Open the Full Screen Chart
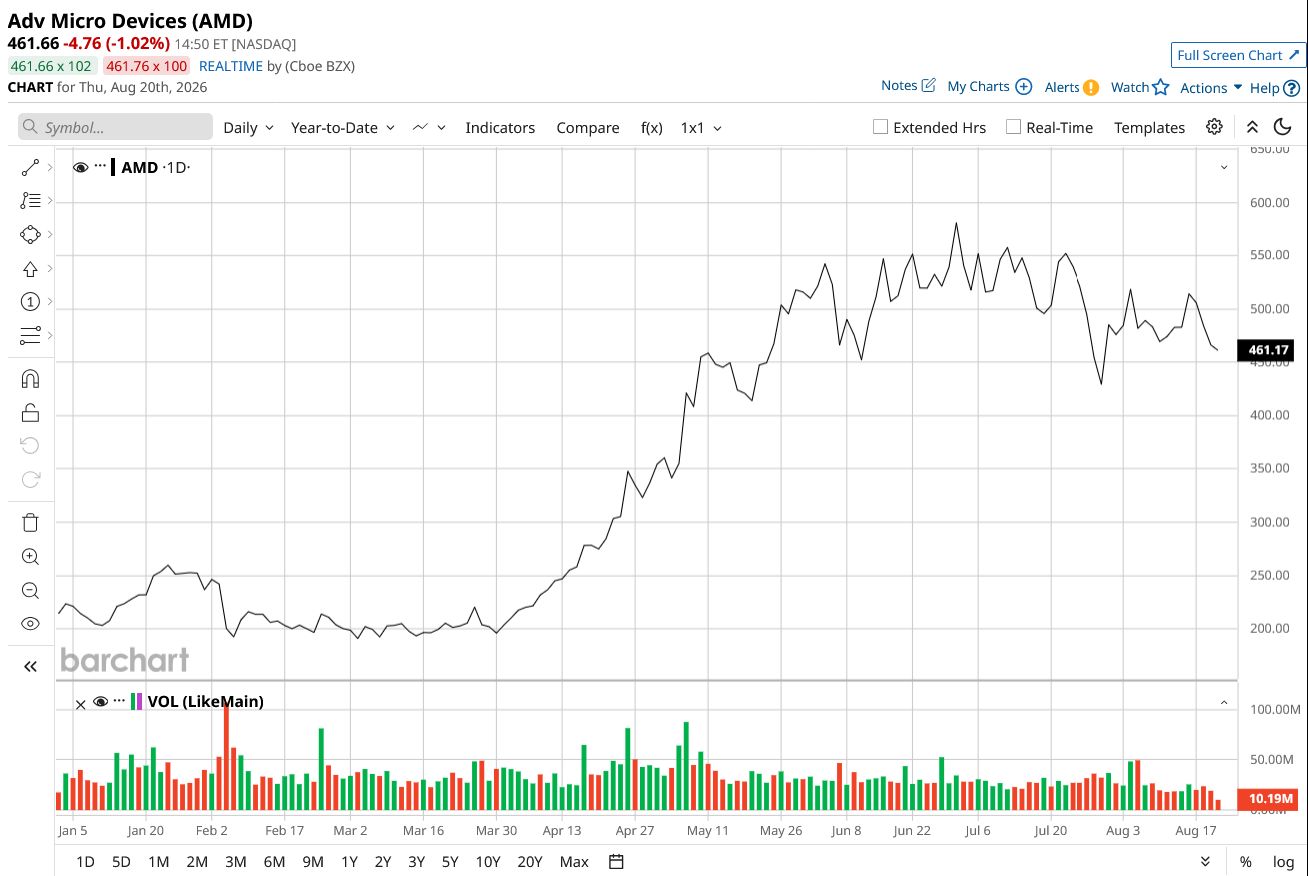Image resolution: width=1308 pixels, height=876 pixels. click(x=1238, y=55)
